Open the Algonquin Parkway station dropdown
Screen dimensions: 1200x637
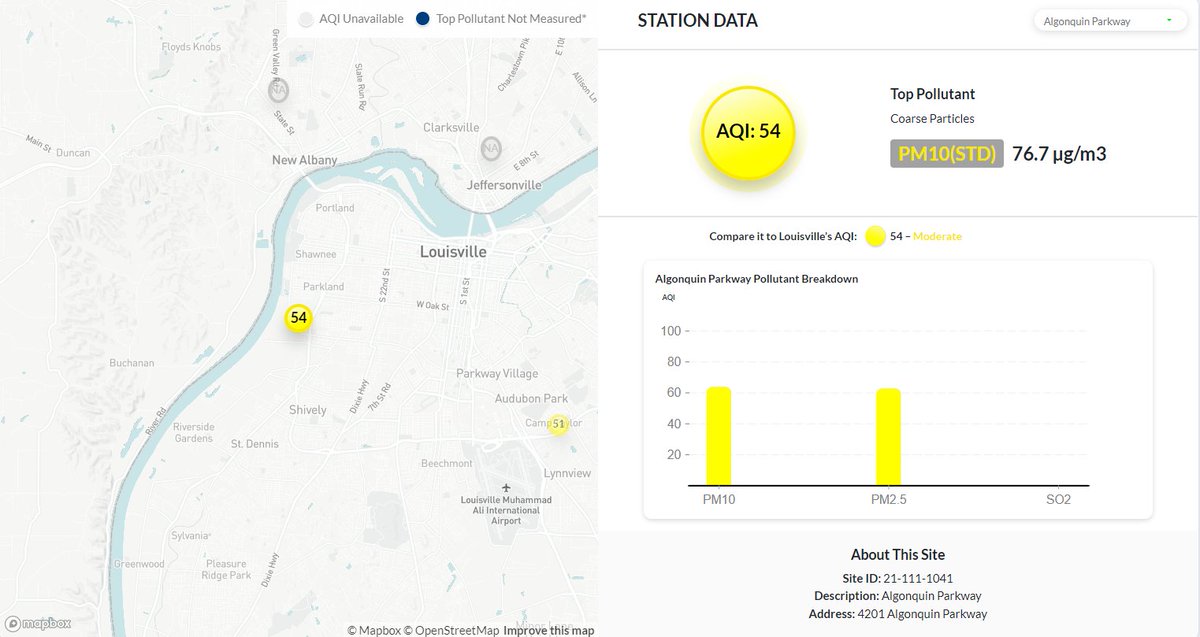pos(1110,21)
